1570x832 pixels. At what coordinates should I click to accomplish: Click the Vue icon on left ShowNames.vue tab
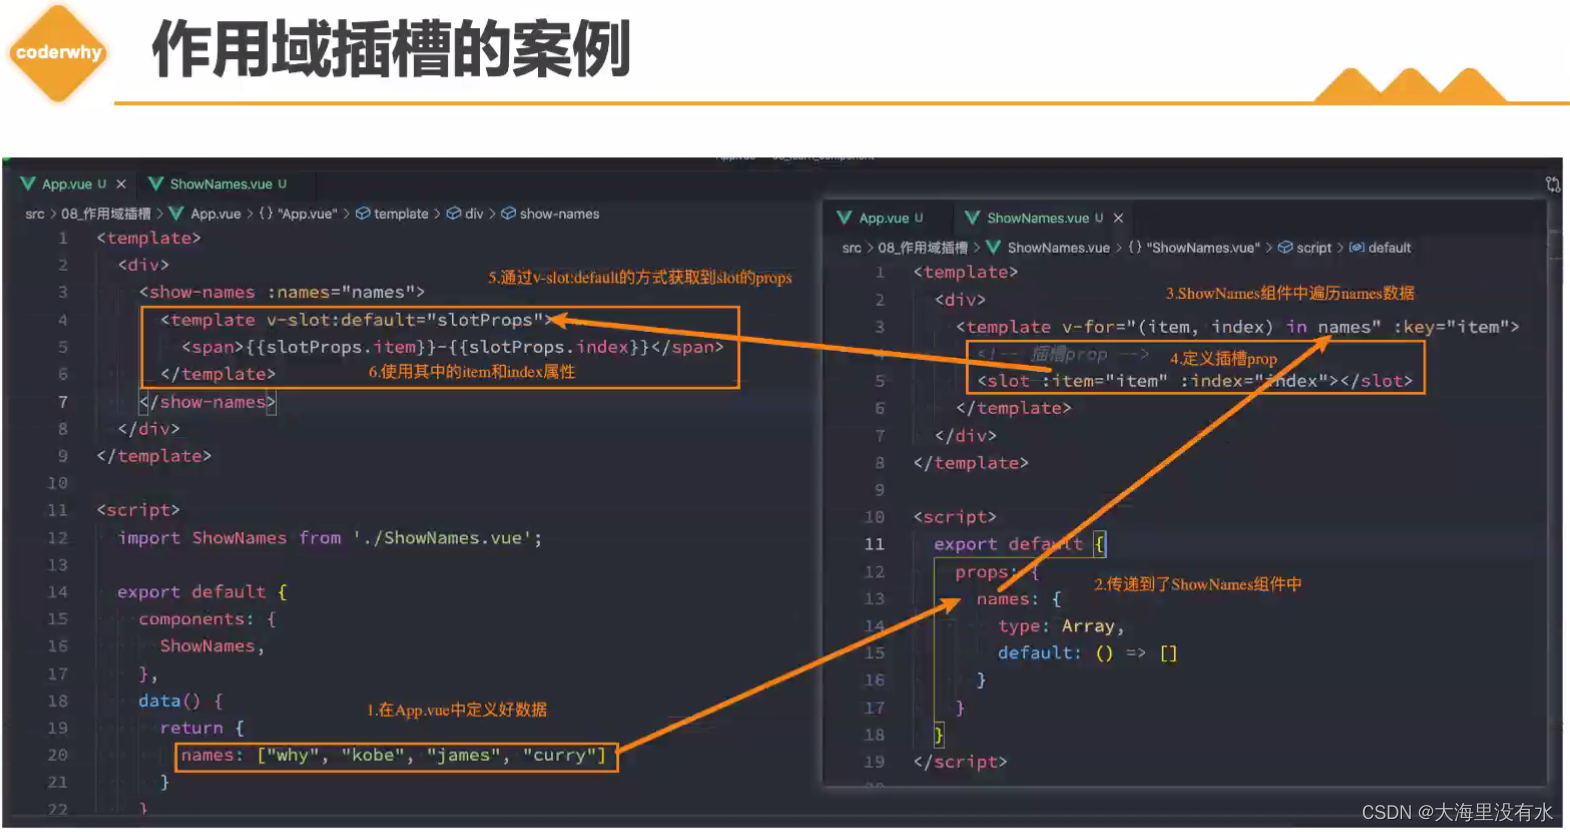coord(156,184)
